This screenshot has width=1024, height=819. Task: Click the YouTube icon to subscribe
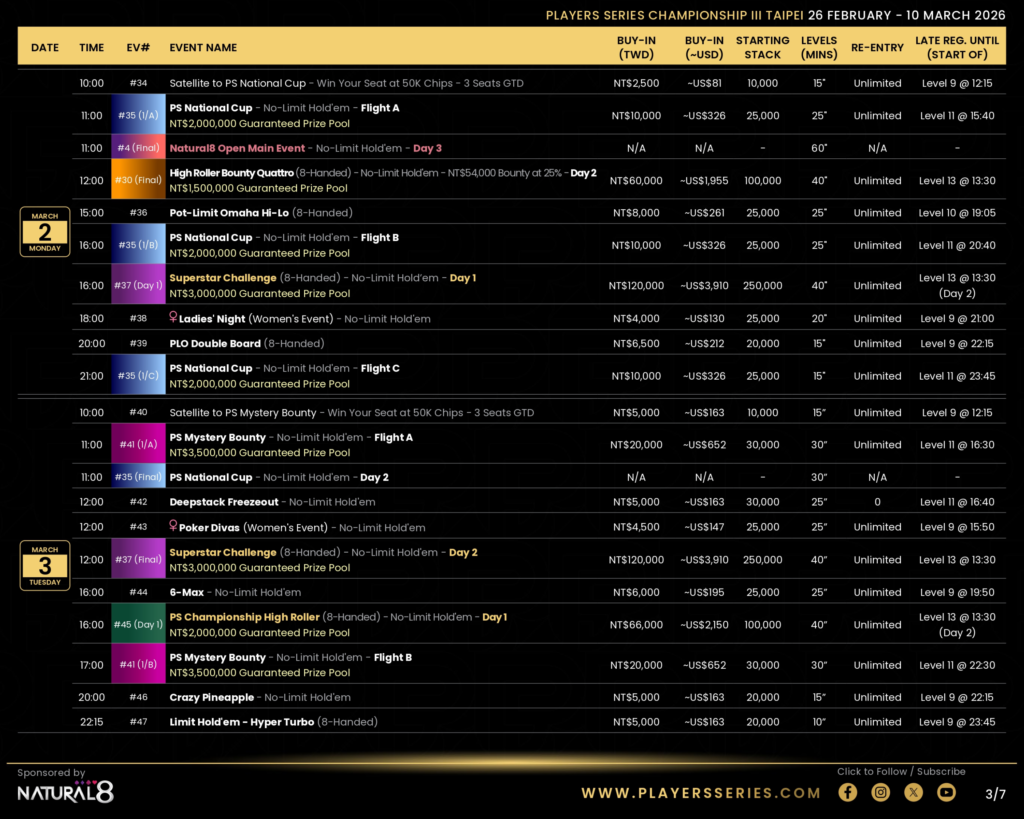(x=946, y=792)
